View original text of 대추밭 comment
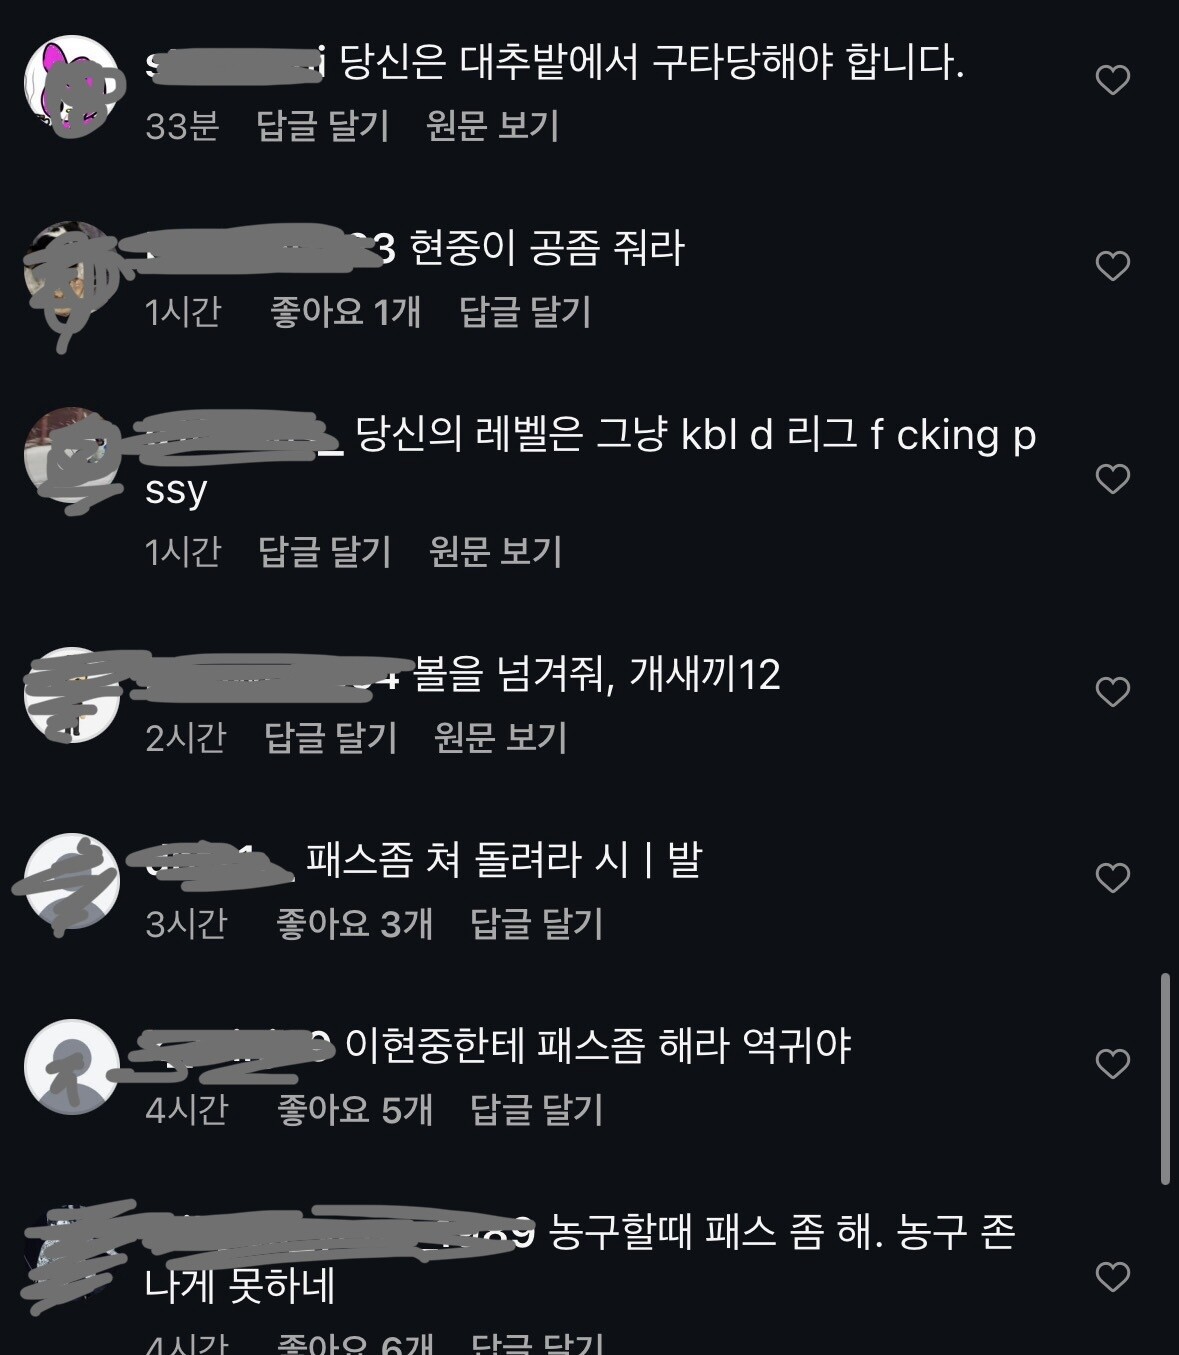The height and width of the screenshot is (1355, 1179). pos(492,126)
